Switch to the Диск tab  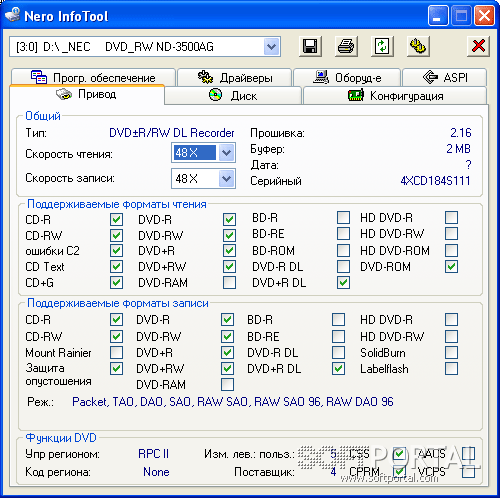(x=233, y=96)
